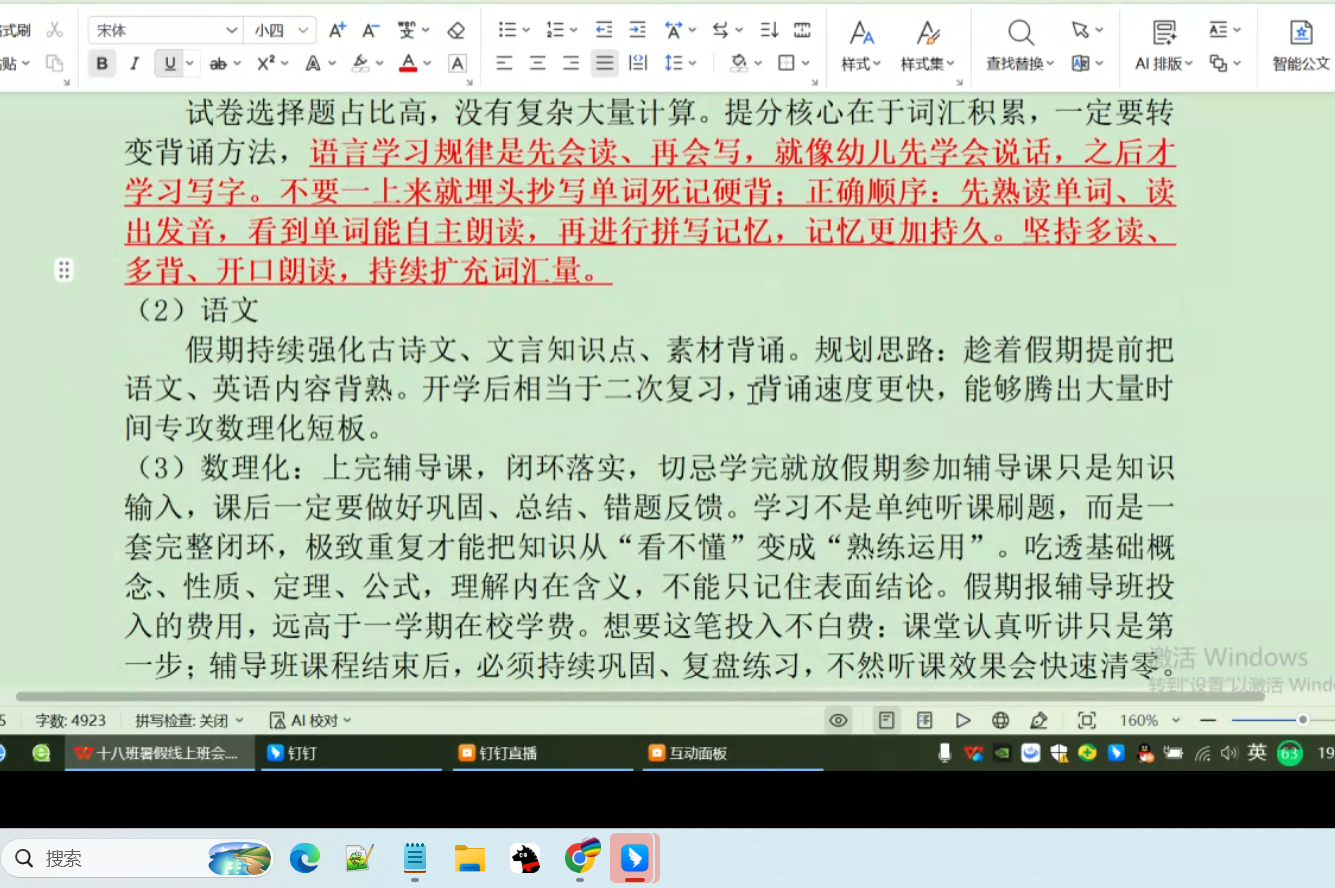
Task: Open Chrome from the taskbar
Action: point(581,858)
